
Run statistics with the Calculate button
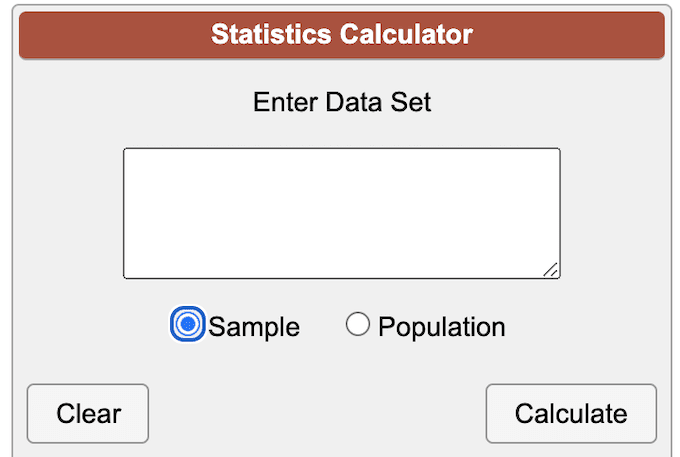click(x=571, y=413)
